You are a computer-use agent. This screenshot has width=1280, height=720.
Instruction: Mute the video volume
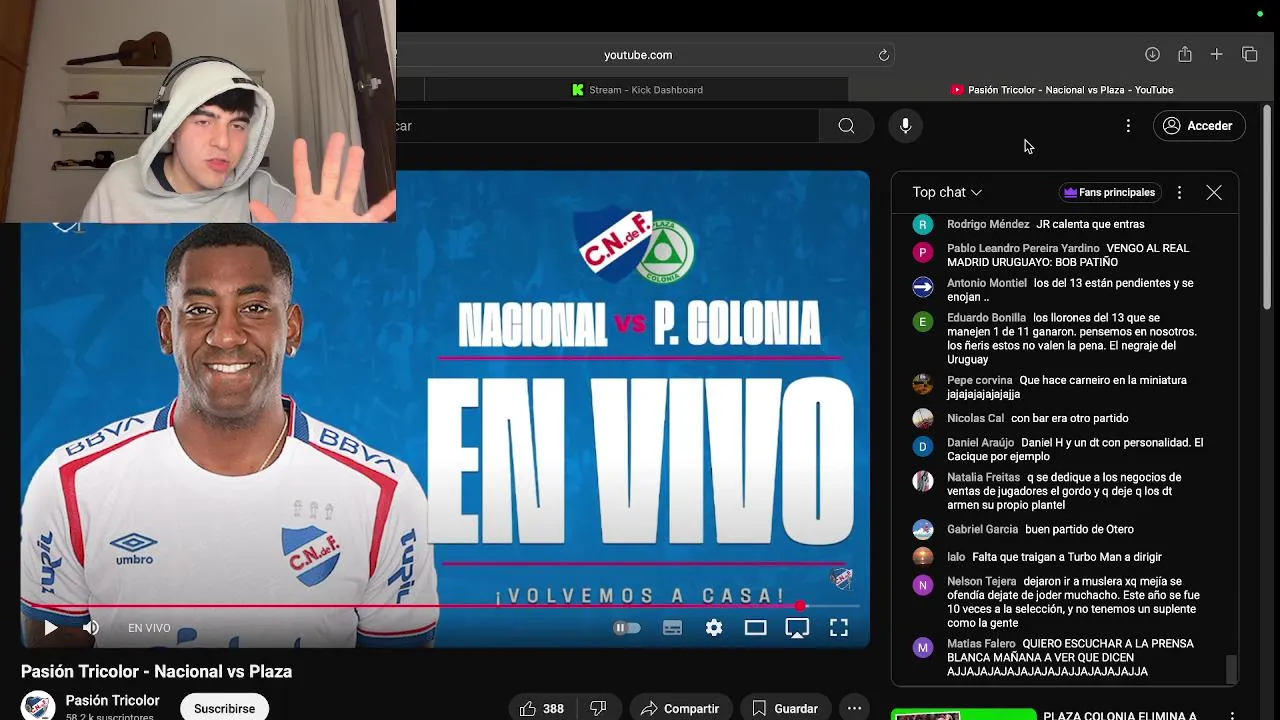[91, 628]
